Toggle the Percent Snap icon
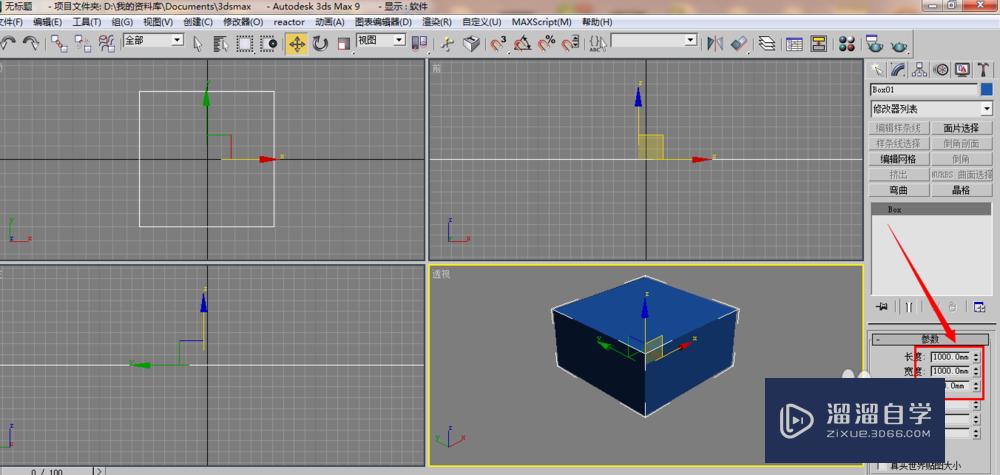This screenshot has width=1000, height=475. [547, 43]
